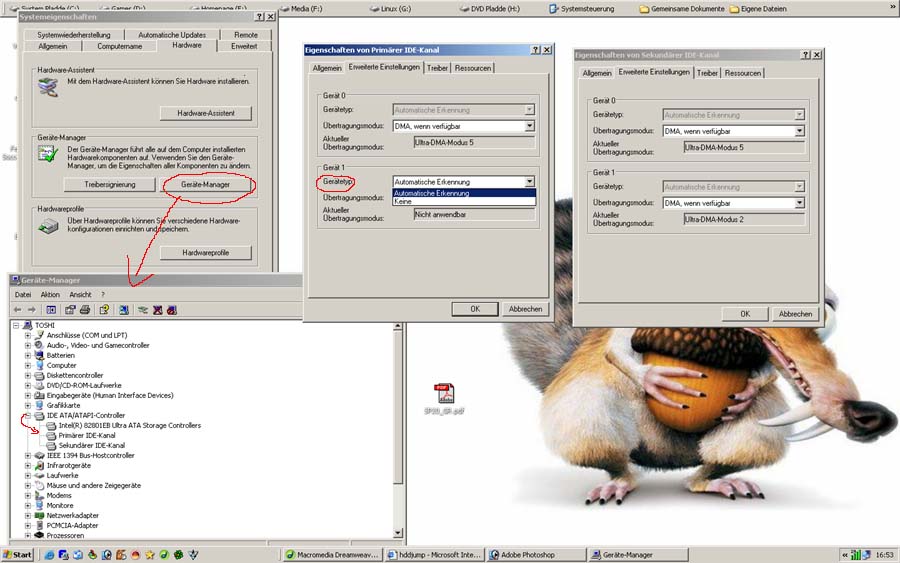The height and width of the screenshot is (563, 900).
Task: Switch to Ressourcen tab in Sekundärer IDE-Kanal dialog
Action: point(742,73)
